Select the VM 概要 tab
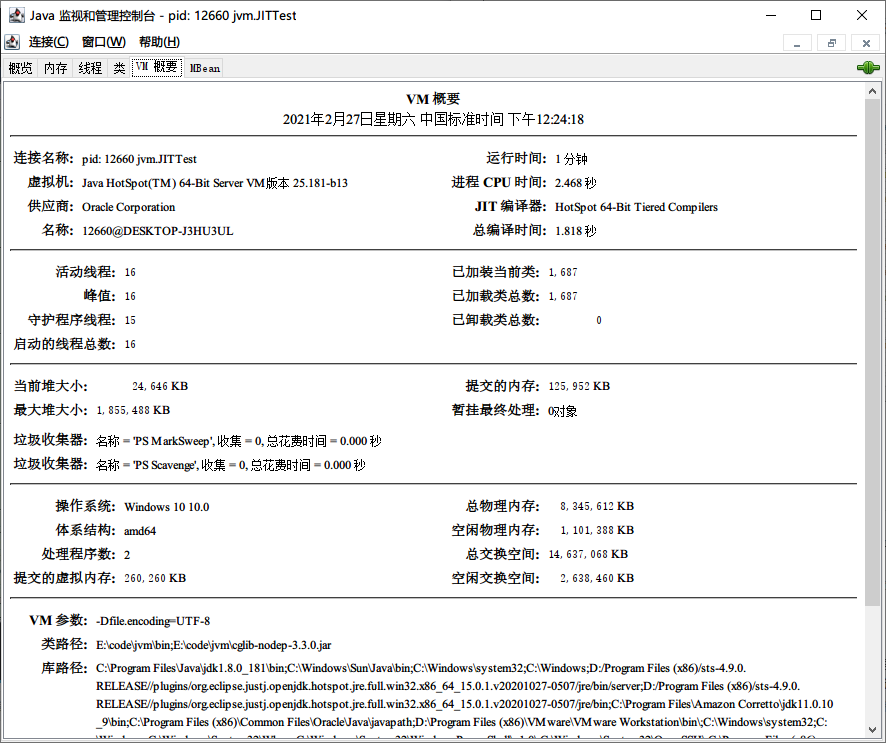Image resolution: width=886 pixels, height=743 pixels. (x=157, y=67)
